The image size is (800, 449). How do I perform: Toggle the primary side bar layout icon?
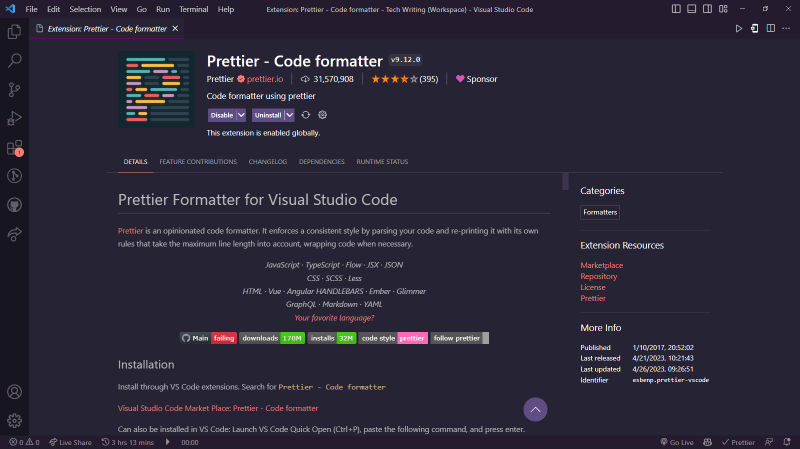(676, 9)
